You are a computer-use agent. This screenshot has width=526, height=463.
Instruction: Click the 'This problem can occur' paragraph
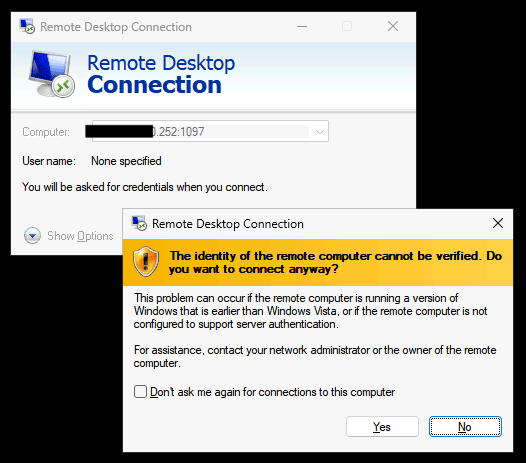click(310, 311)
